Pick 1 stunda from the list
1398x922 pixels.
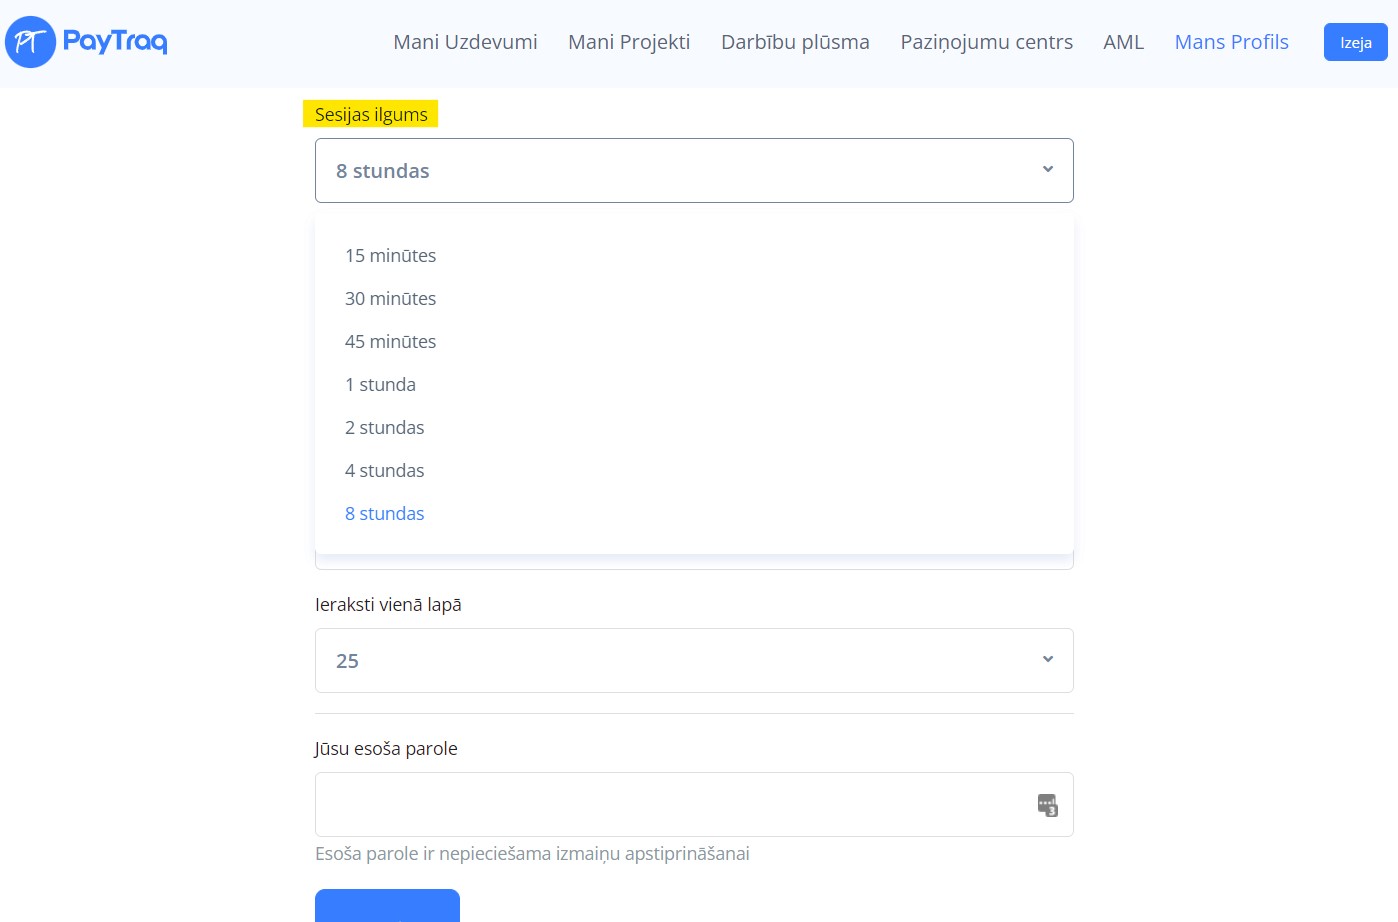[x=381, y=385]
